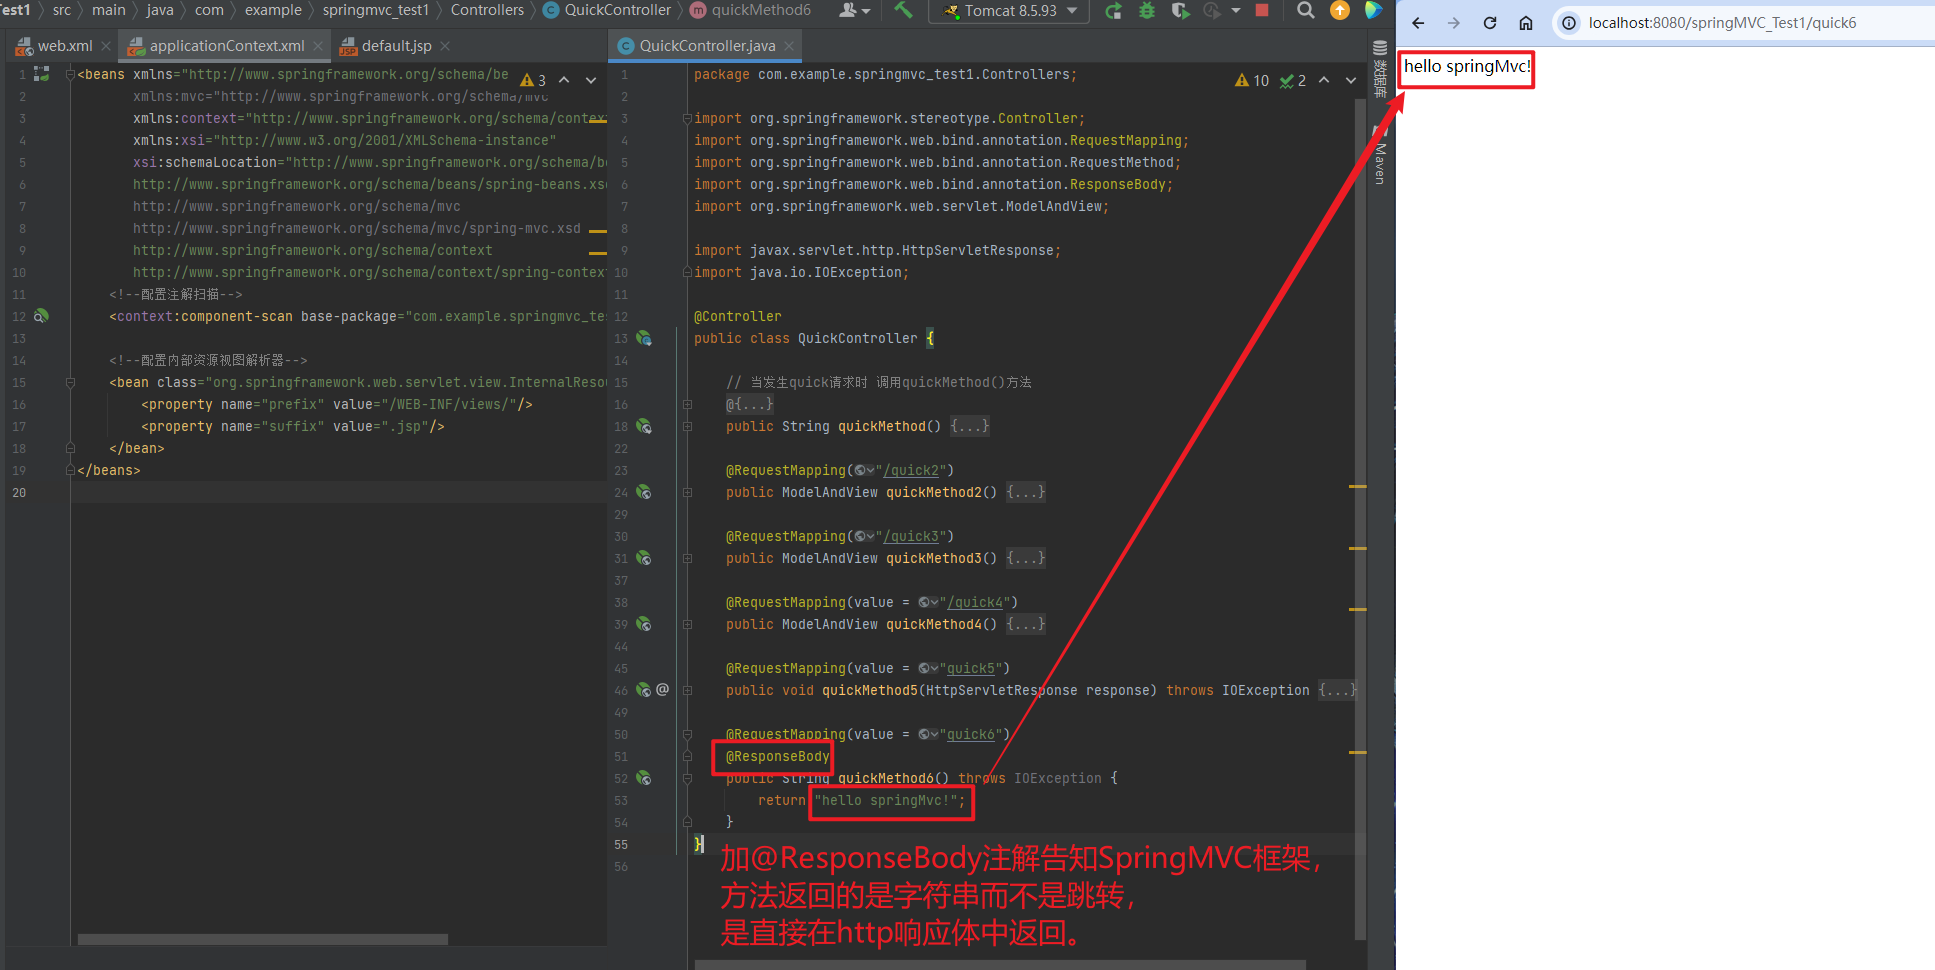Reload the browser page
Screen dimensions: 1935x970
[1490, 23]
